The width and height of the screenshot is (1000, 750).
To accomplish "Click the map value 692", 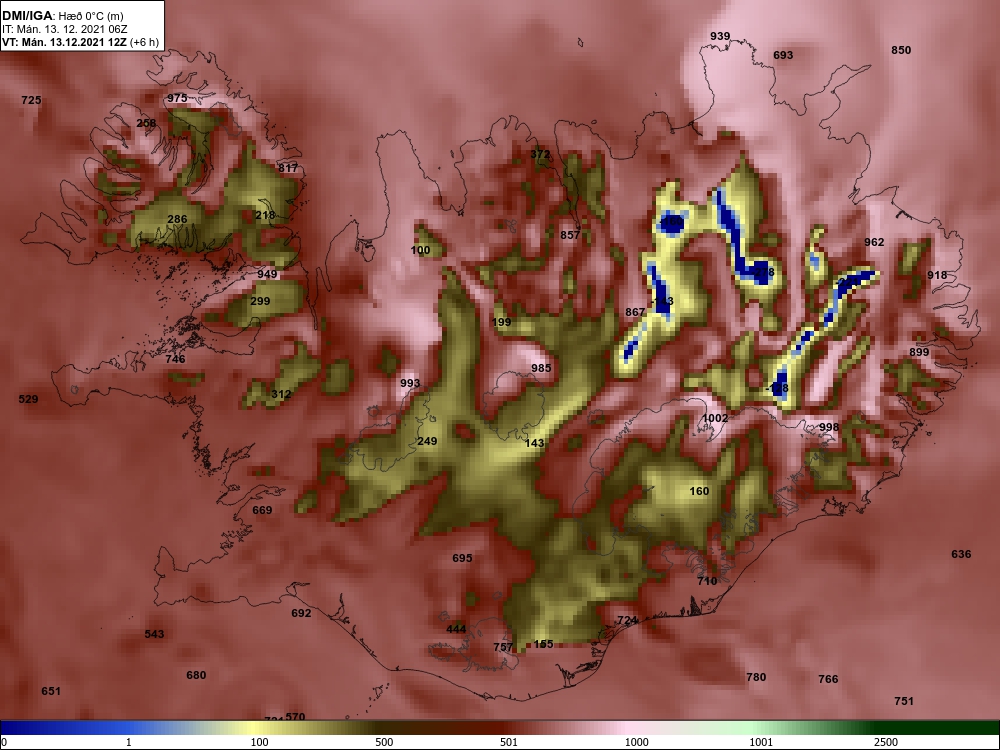I will click(301, 614).
